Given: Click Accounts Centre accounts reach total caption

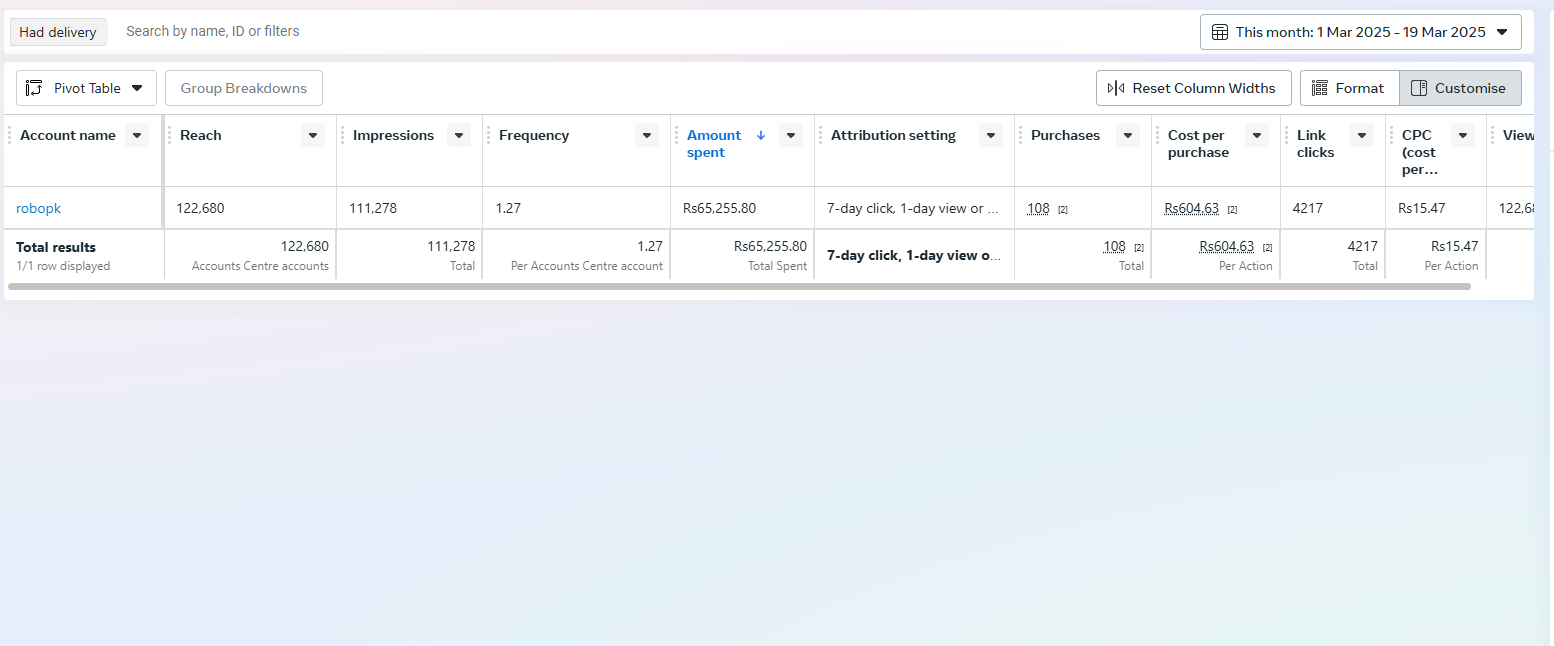Looking at the screenshot, I should [260, 266].
